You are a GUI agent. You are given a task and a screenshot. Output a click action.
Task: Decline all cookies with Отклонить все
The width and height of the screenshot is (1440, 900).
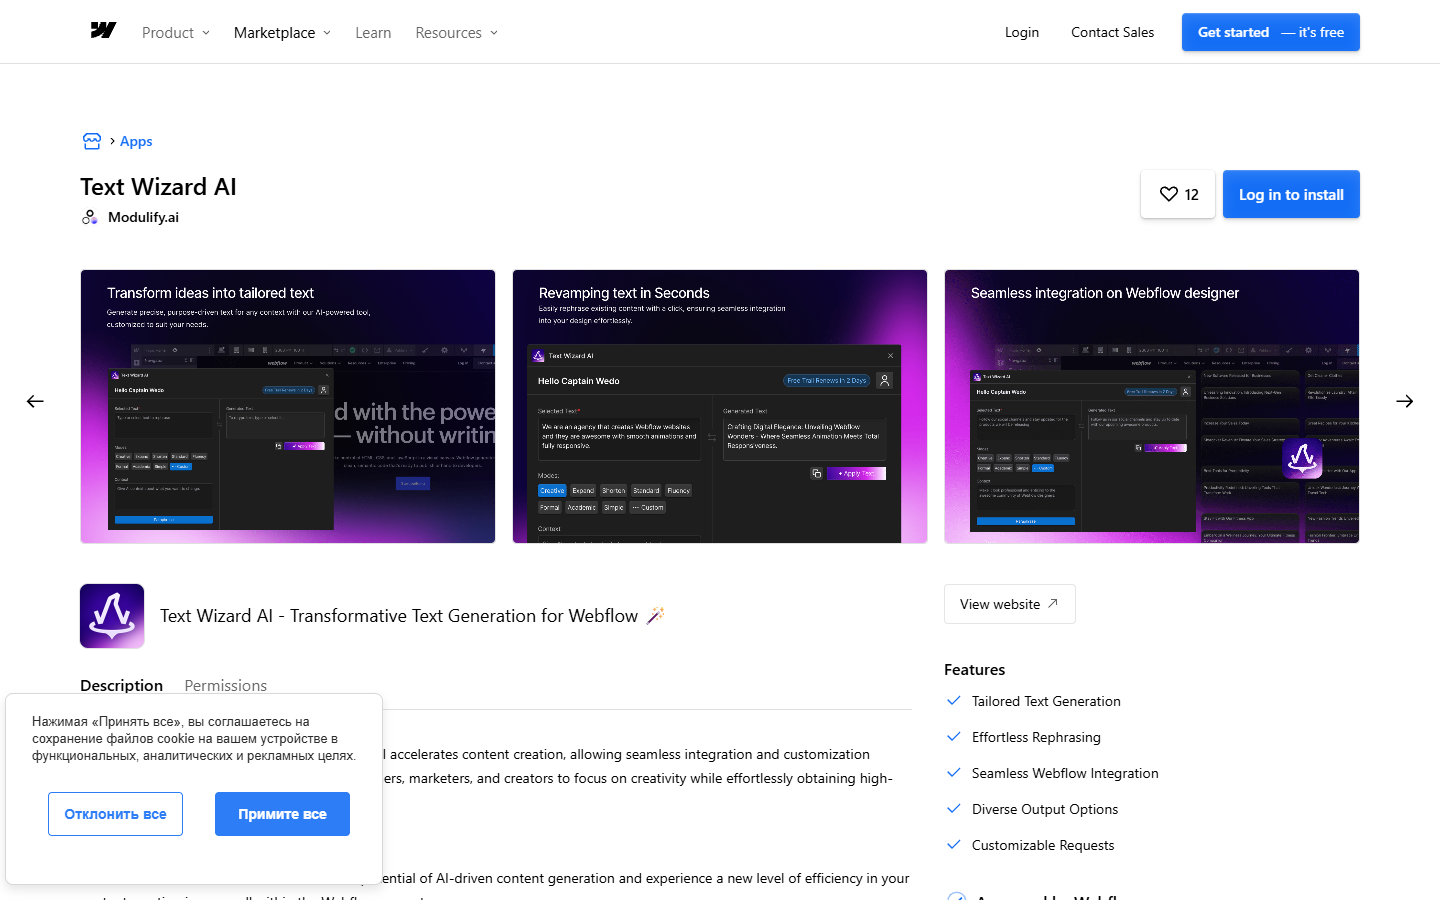pos(115,814)
